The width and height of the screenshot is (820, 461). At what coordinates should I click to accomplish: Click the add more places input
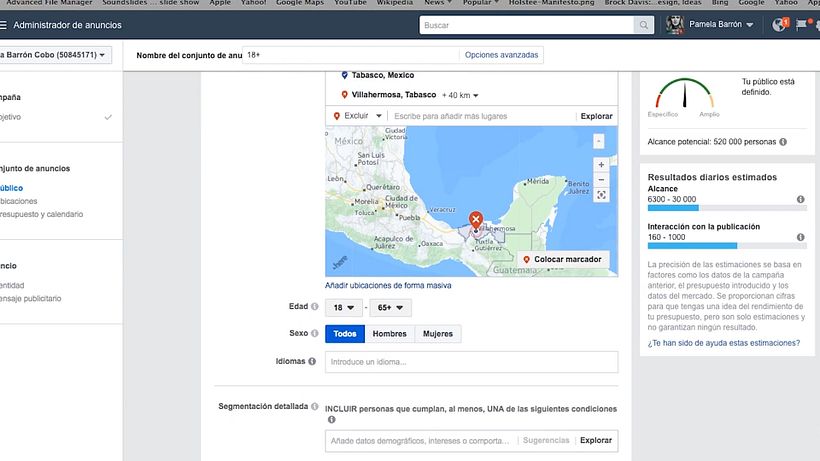coord(481,116)
